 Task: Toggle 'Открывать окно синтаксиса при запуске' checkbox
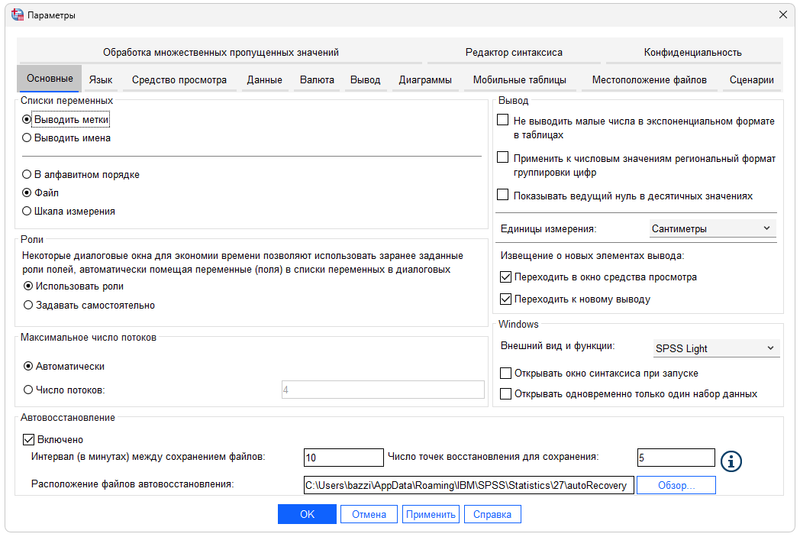(506, 373)
